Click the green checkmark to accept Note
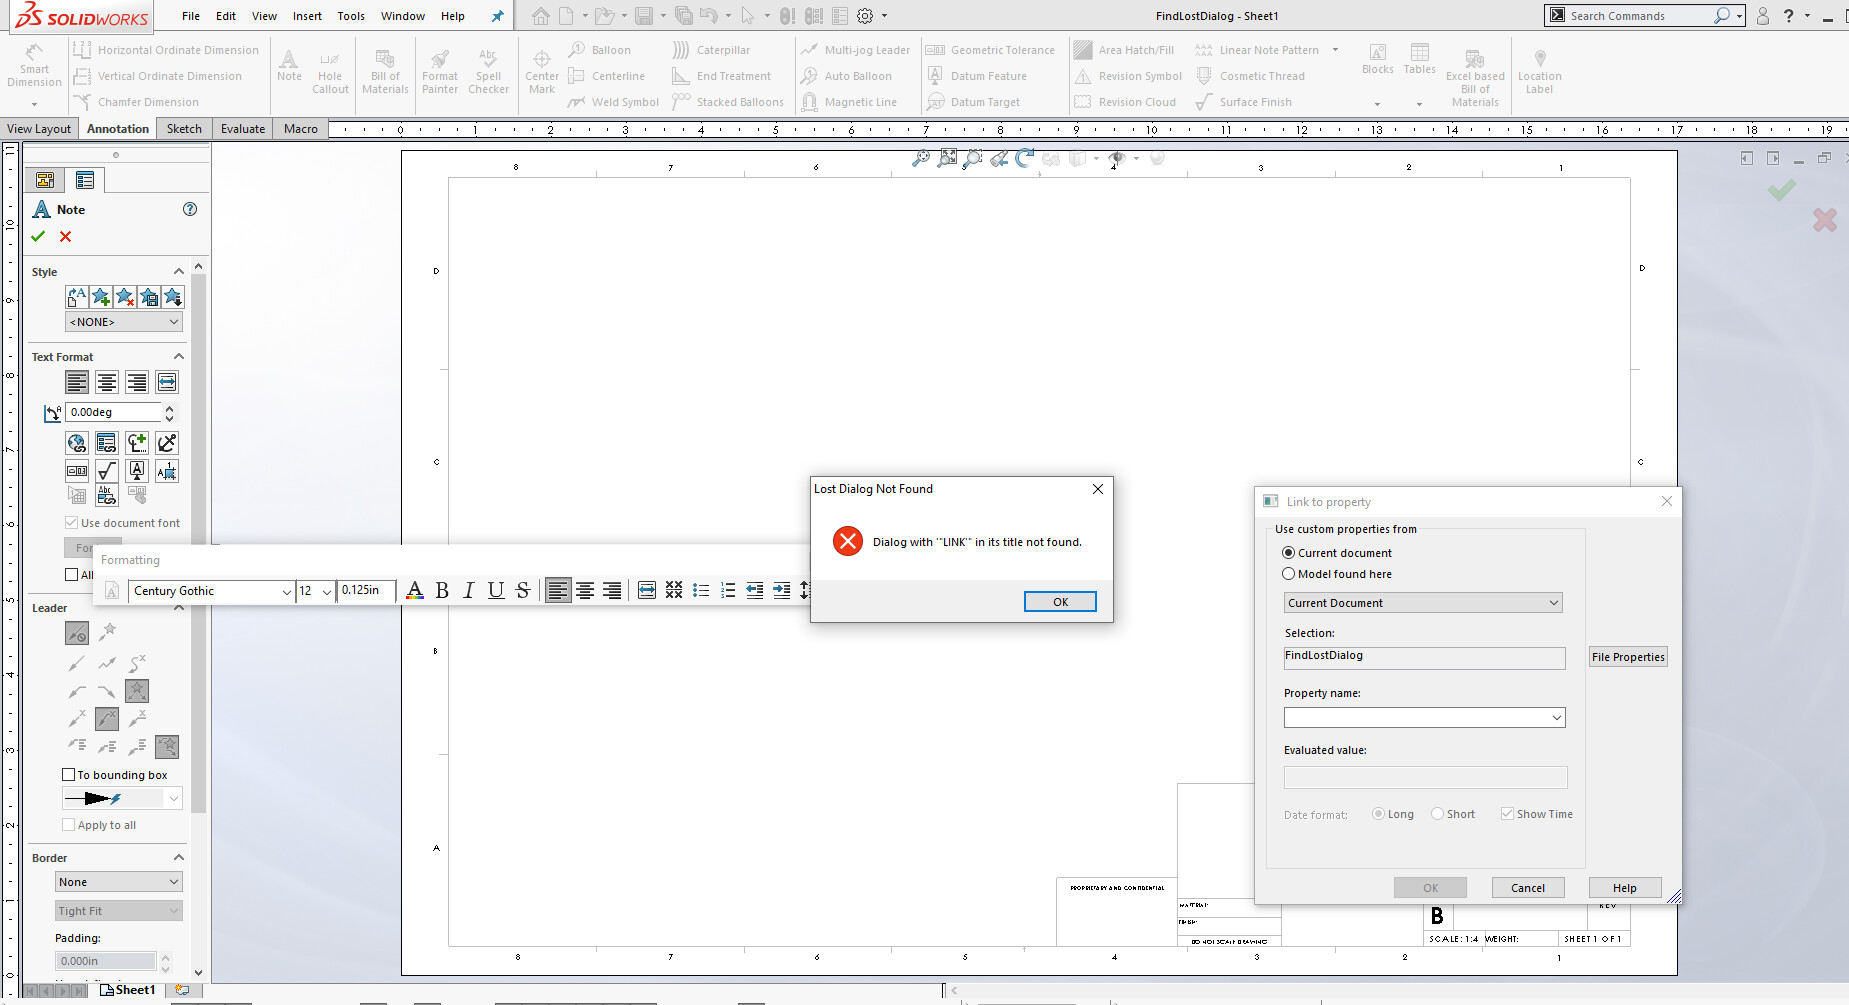The width and height of the screenshot is (1849, 1005). coord(38,236)
